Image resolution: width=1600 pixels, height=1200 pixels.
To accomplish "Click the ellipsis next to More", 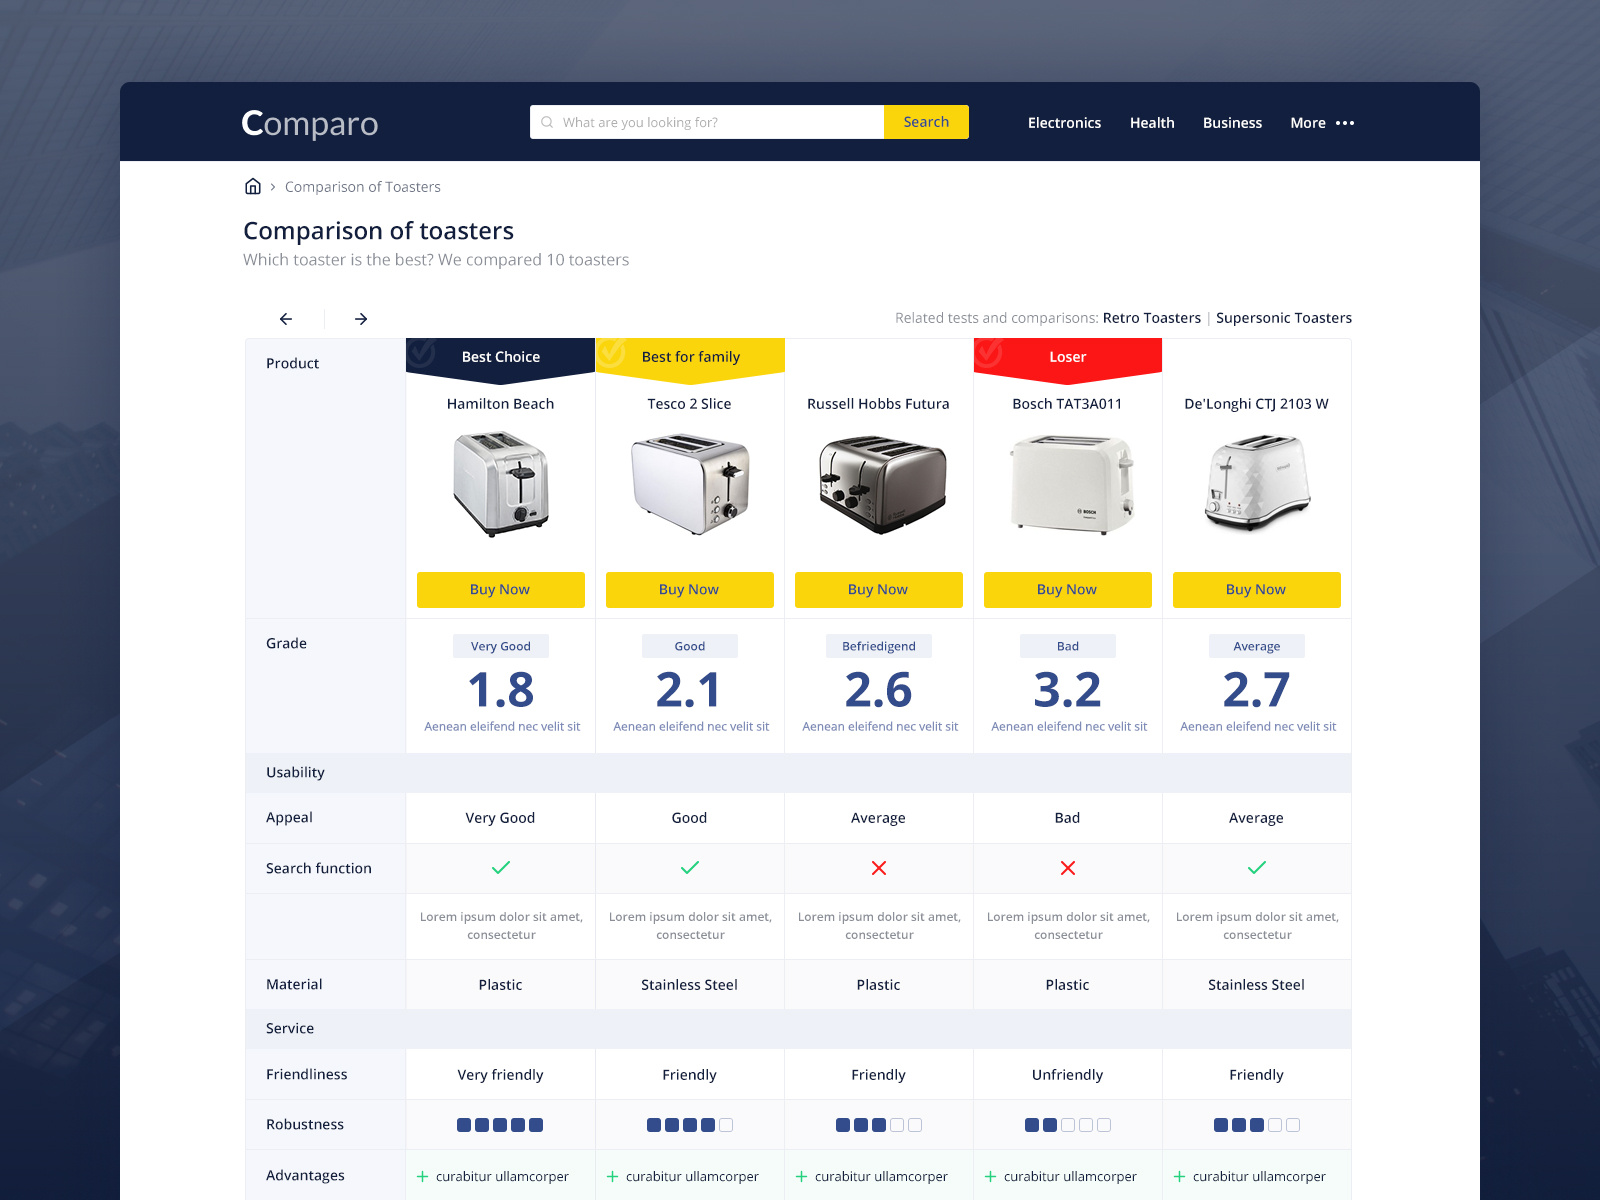I will tap(1345, 122).
